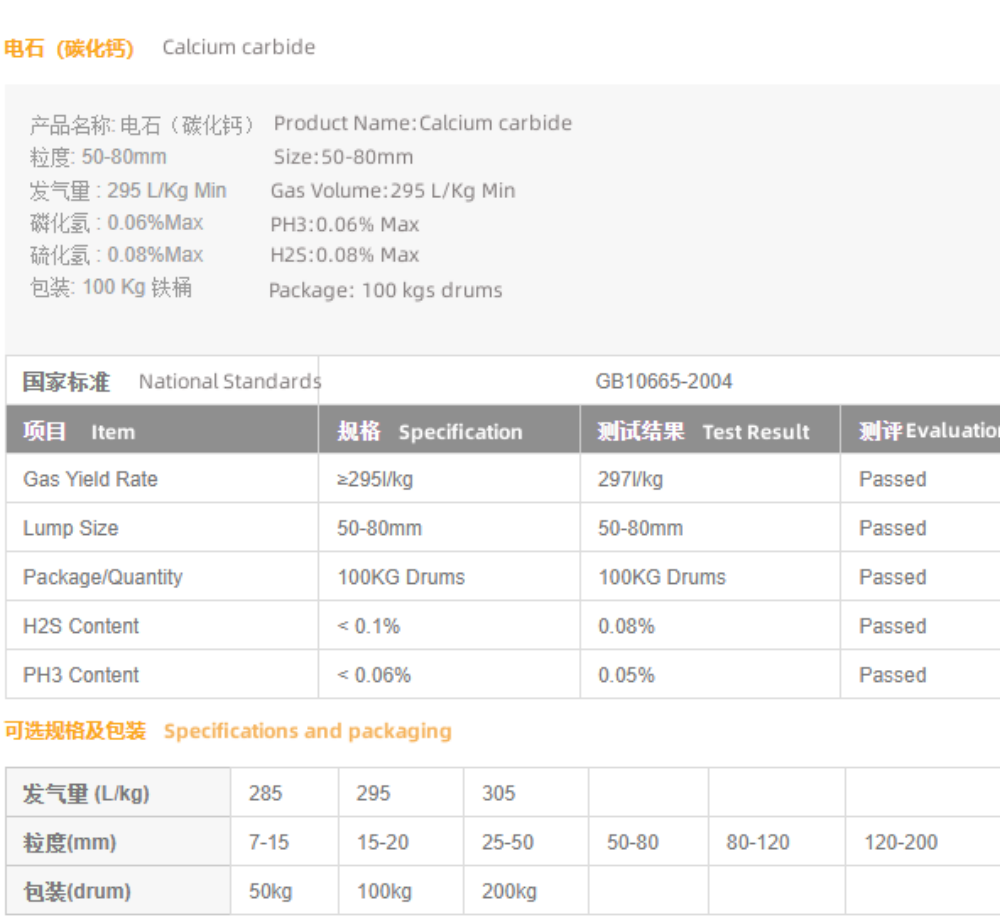1000x917 pixels.
Task: Click the 国家标准 label
Action: pos(66,383)
